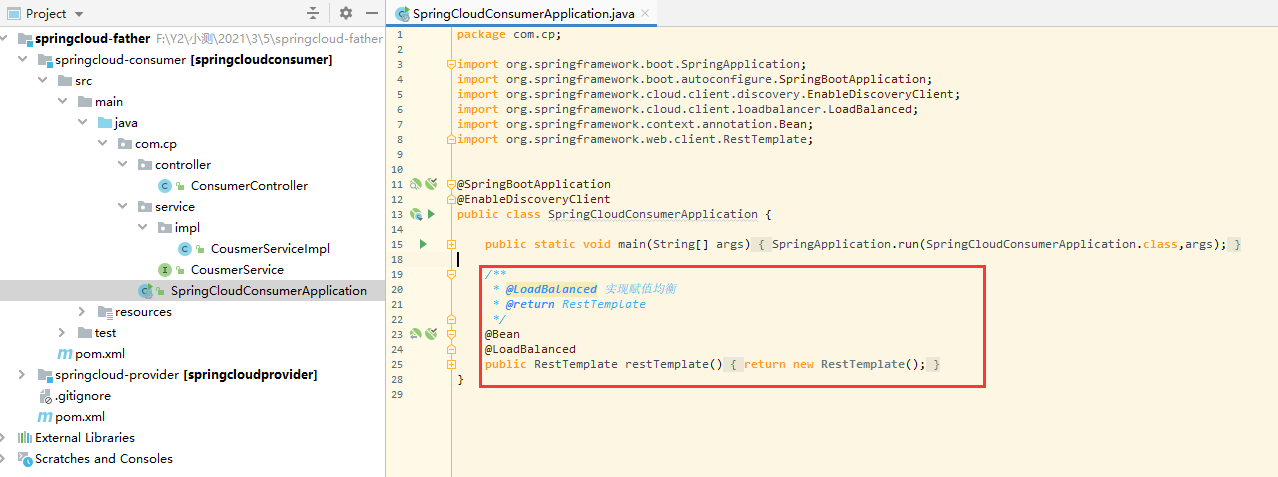Screen dimensions: 1278x477
Task: Click the ConsumerController class icon
Action: (165, 186)
